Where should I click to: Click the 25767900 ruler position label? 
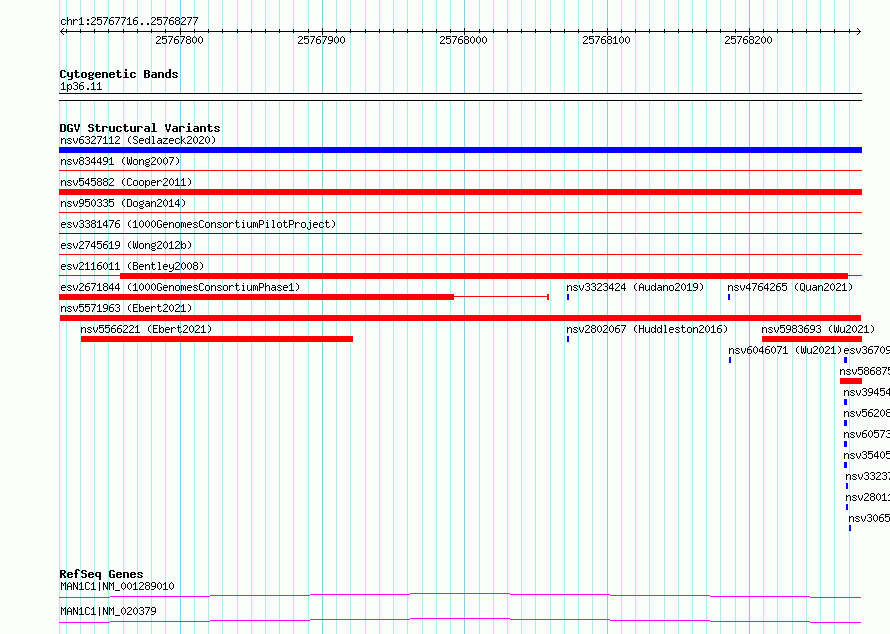321,40
